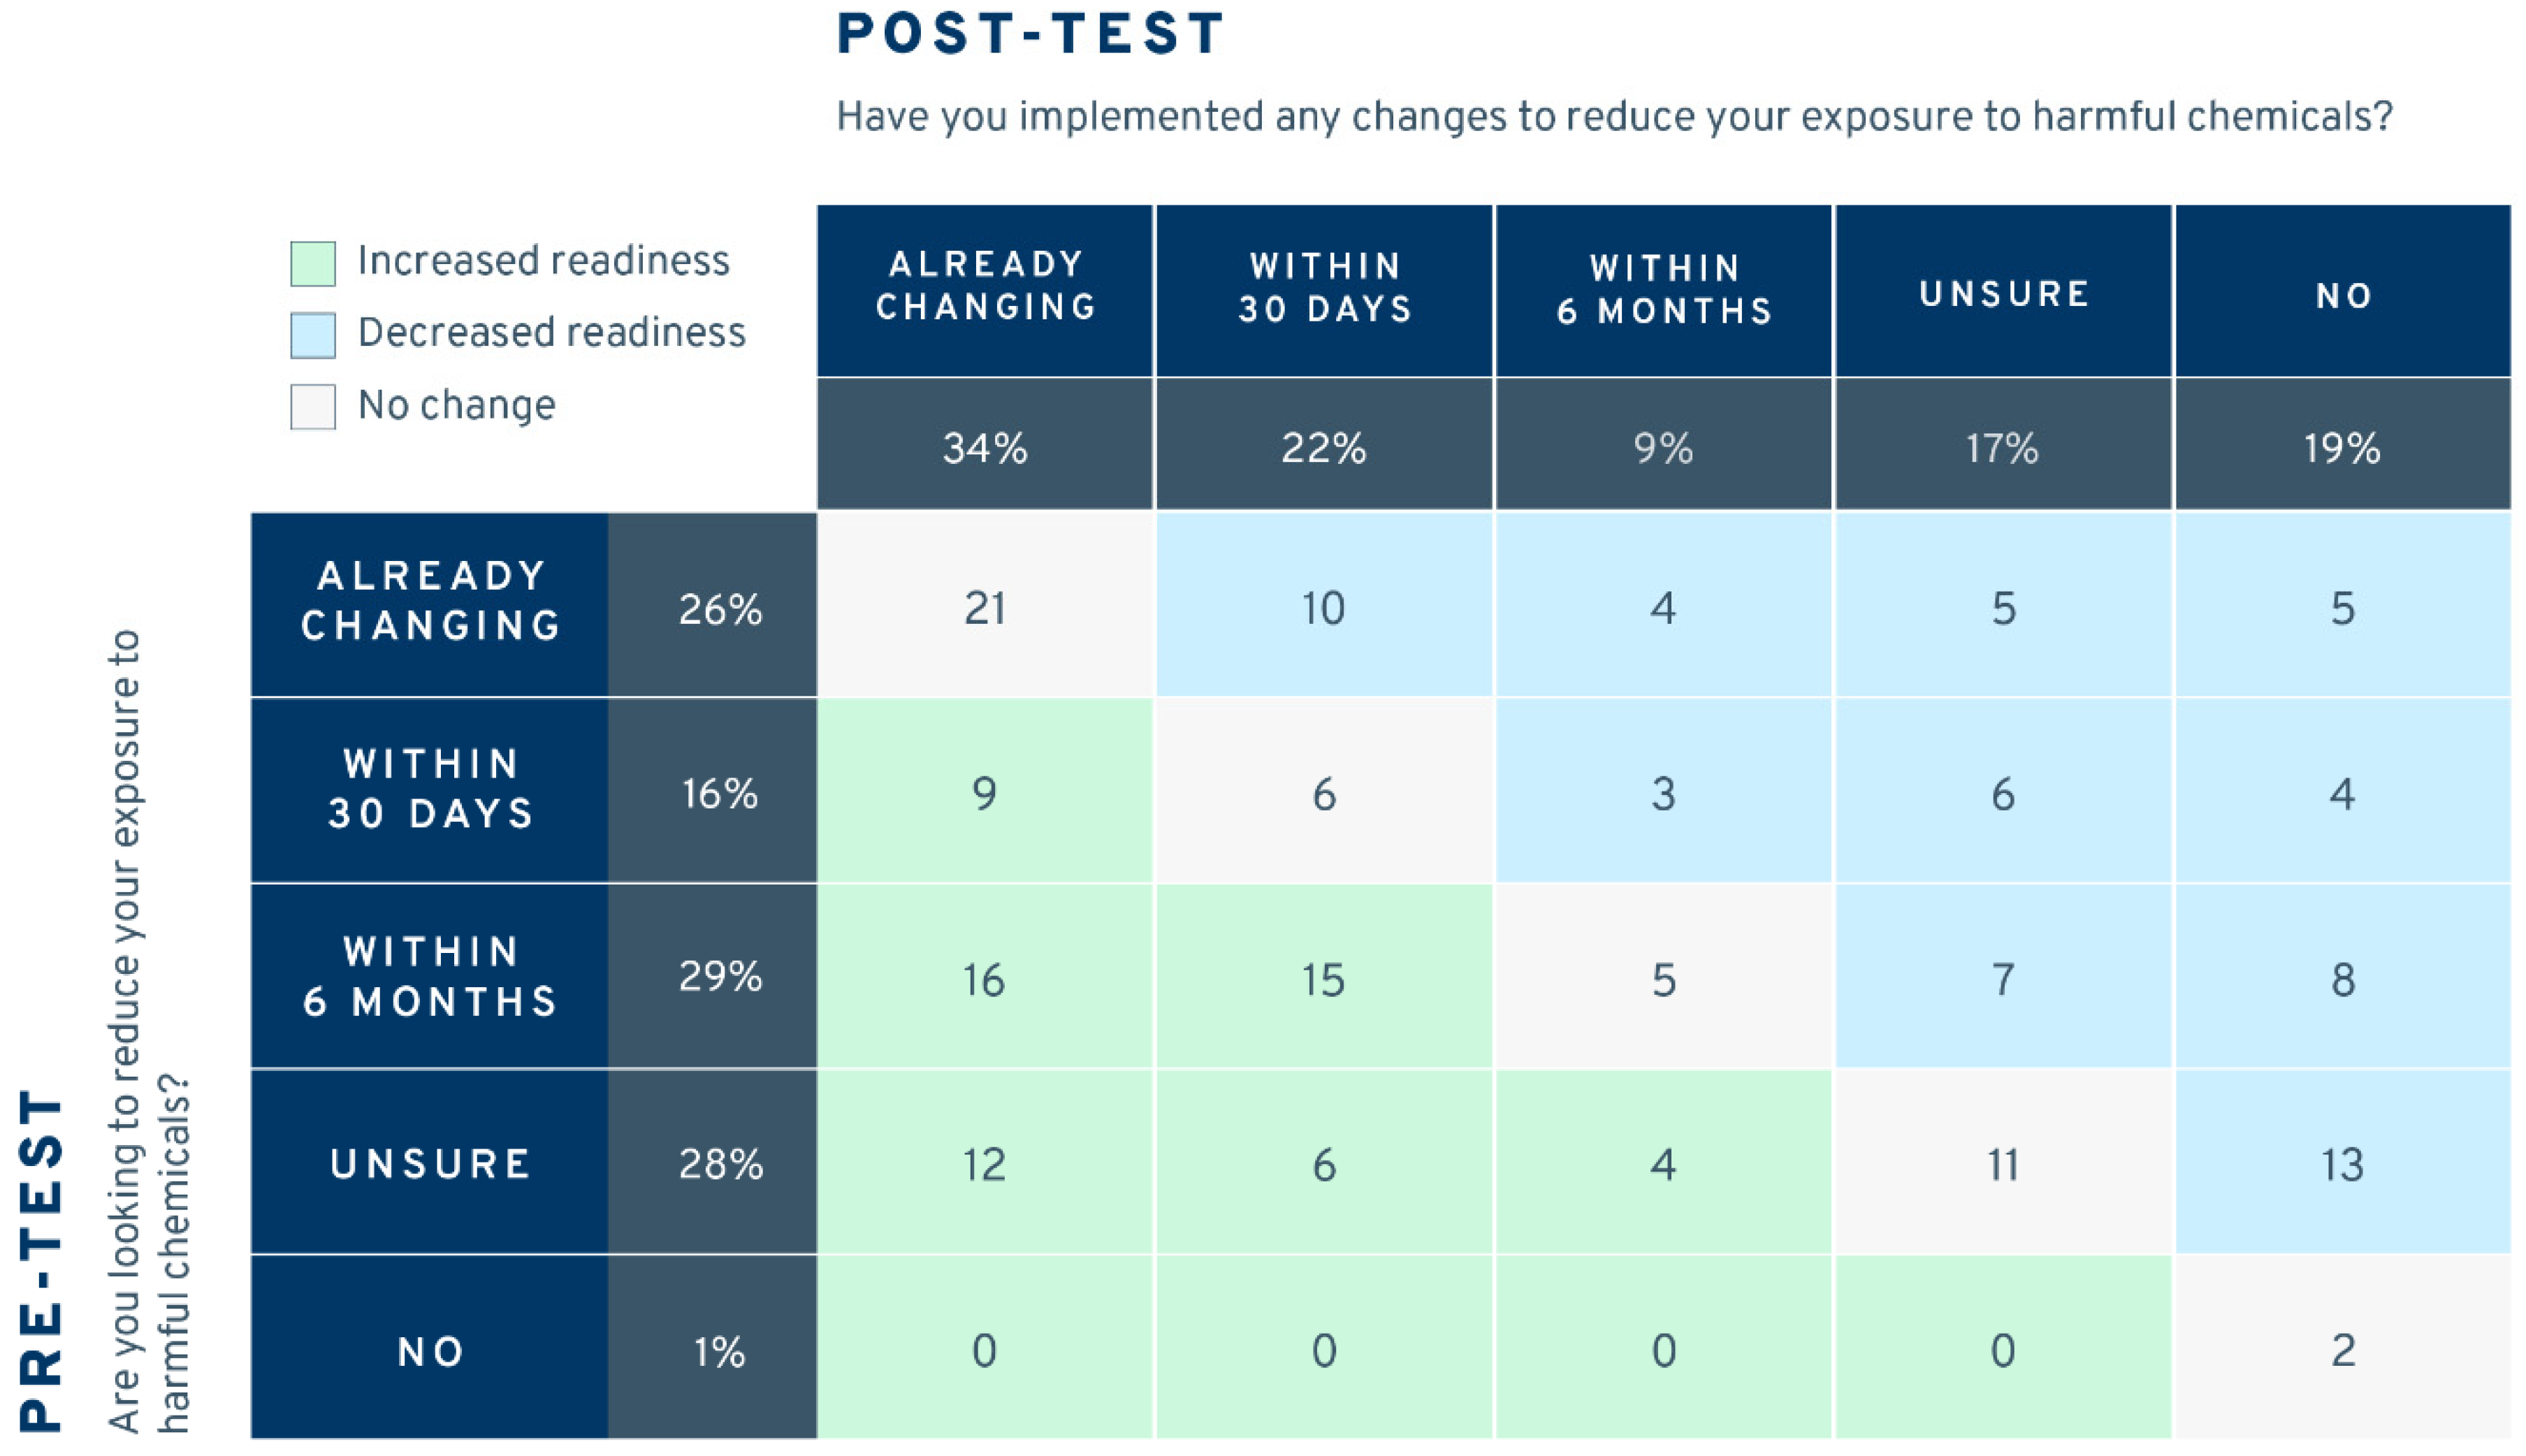Click the vertical PRE-TEST heading
The image size is (2526, 1456).
click(42, 1260)
